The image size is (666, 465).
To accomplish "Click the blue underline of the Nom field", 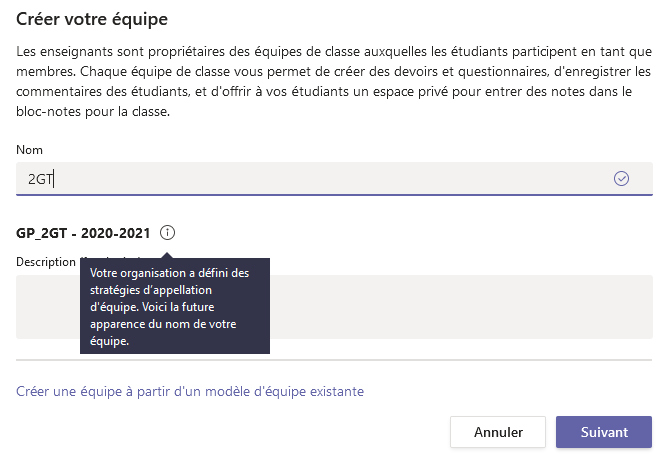I will (334, 195).
